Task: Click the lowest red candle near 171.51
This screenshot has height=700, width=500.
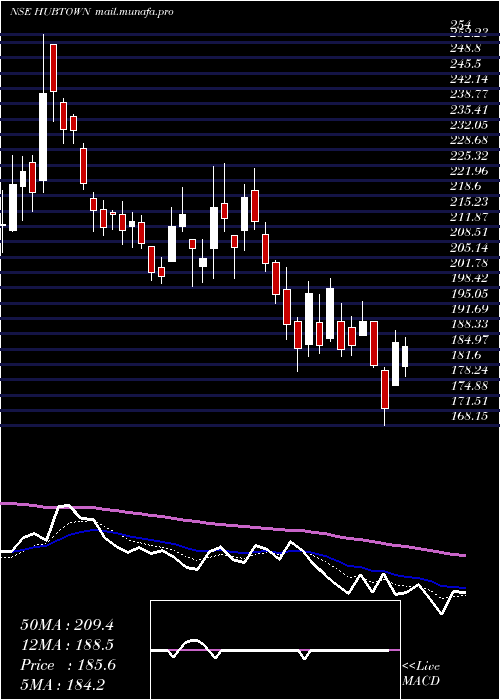Action: click(x=385, y=389)
